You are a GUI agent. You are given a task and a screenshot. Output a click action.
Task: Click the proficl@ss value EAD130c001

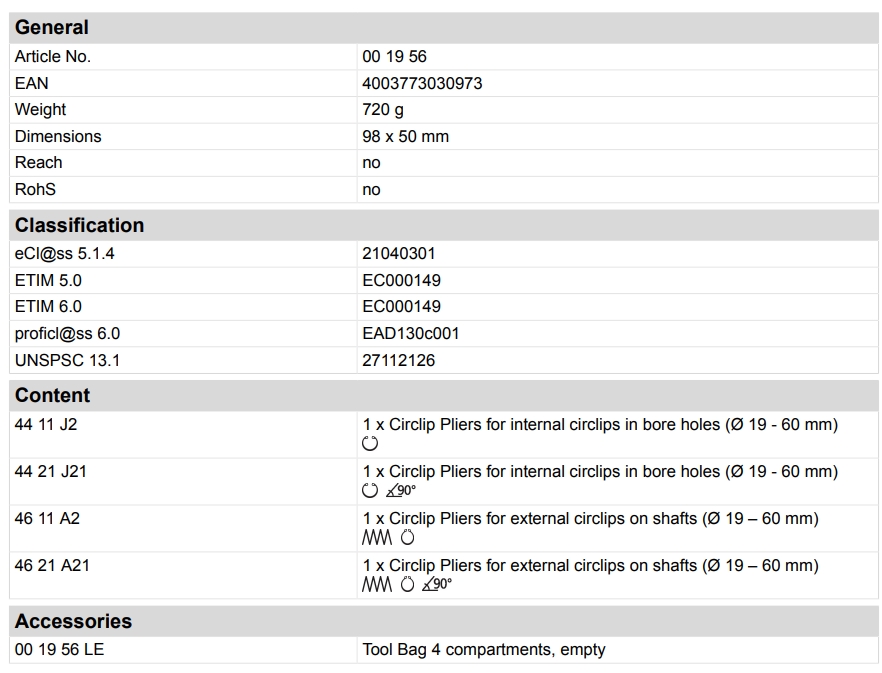tap(410, 333)
